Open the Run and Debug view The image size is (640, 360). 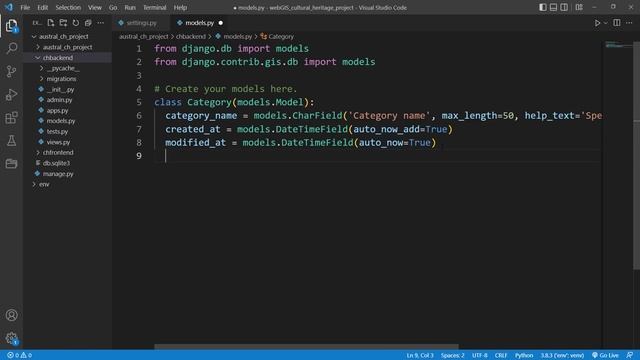[11, 94]
